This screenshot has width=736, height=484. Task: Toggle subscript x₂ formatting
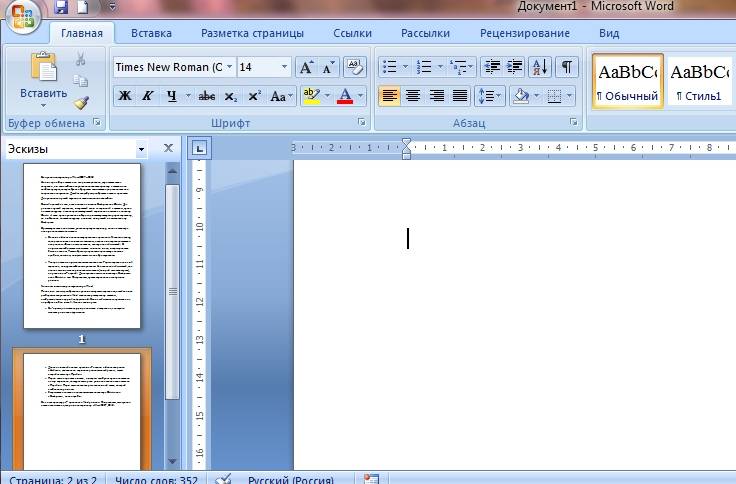pos(230,96)
